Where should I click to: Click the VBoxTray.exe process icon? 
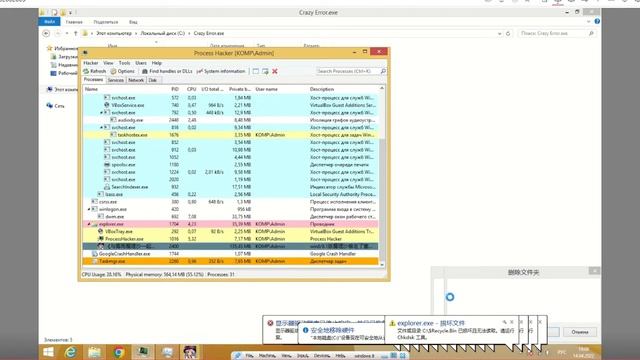(100, 231)
